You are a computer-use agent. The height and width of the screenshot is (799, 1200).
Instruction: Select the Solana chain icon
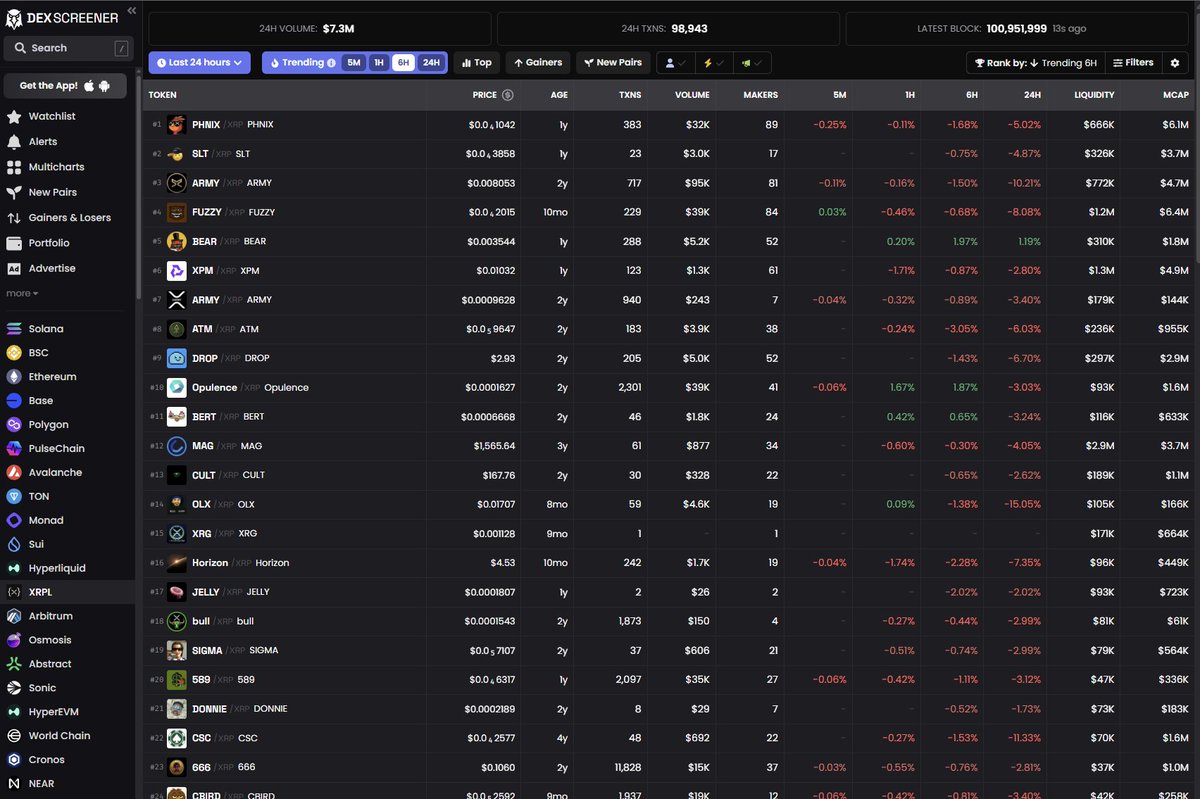(14, 329)
